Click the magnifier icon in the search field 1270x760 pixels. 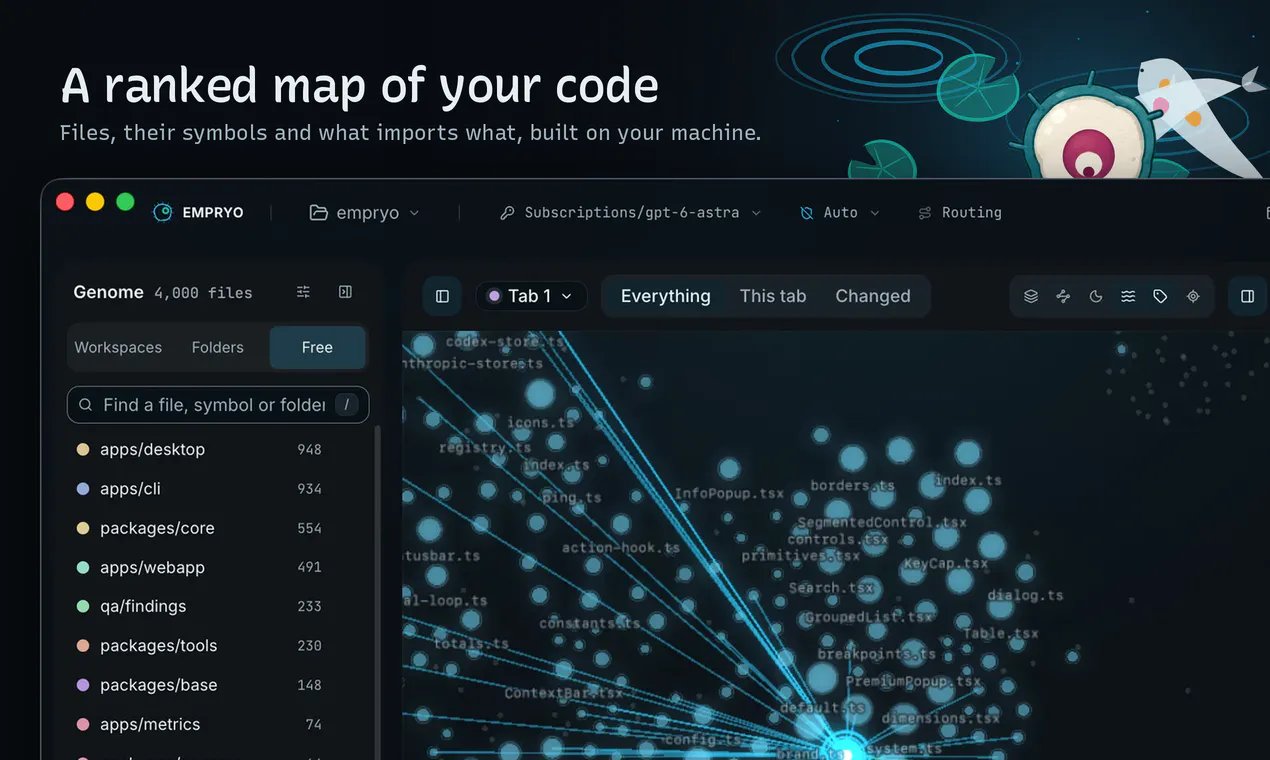tap(86, 405)
